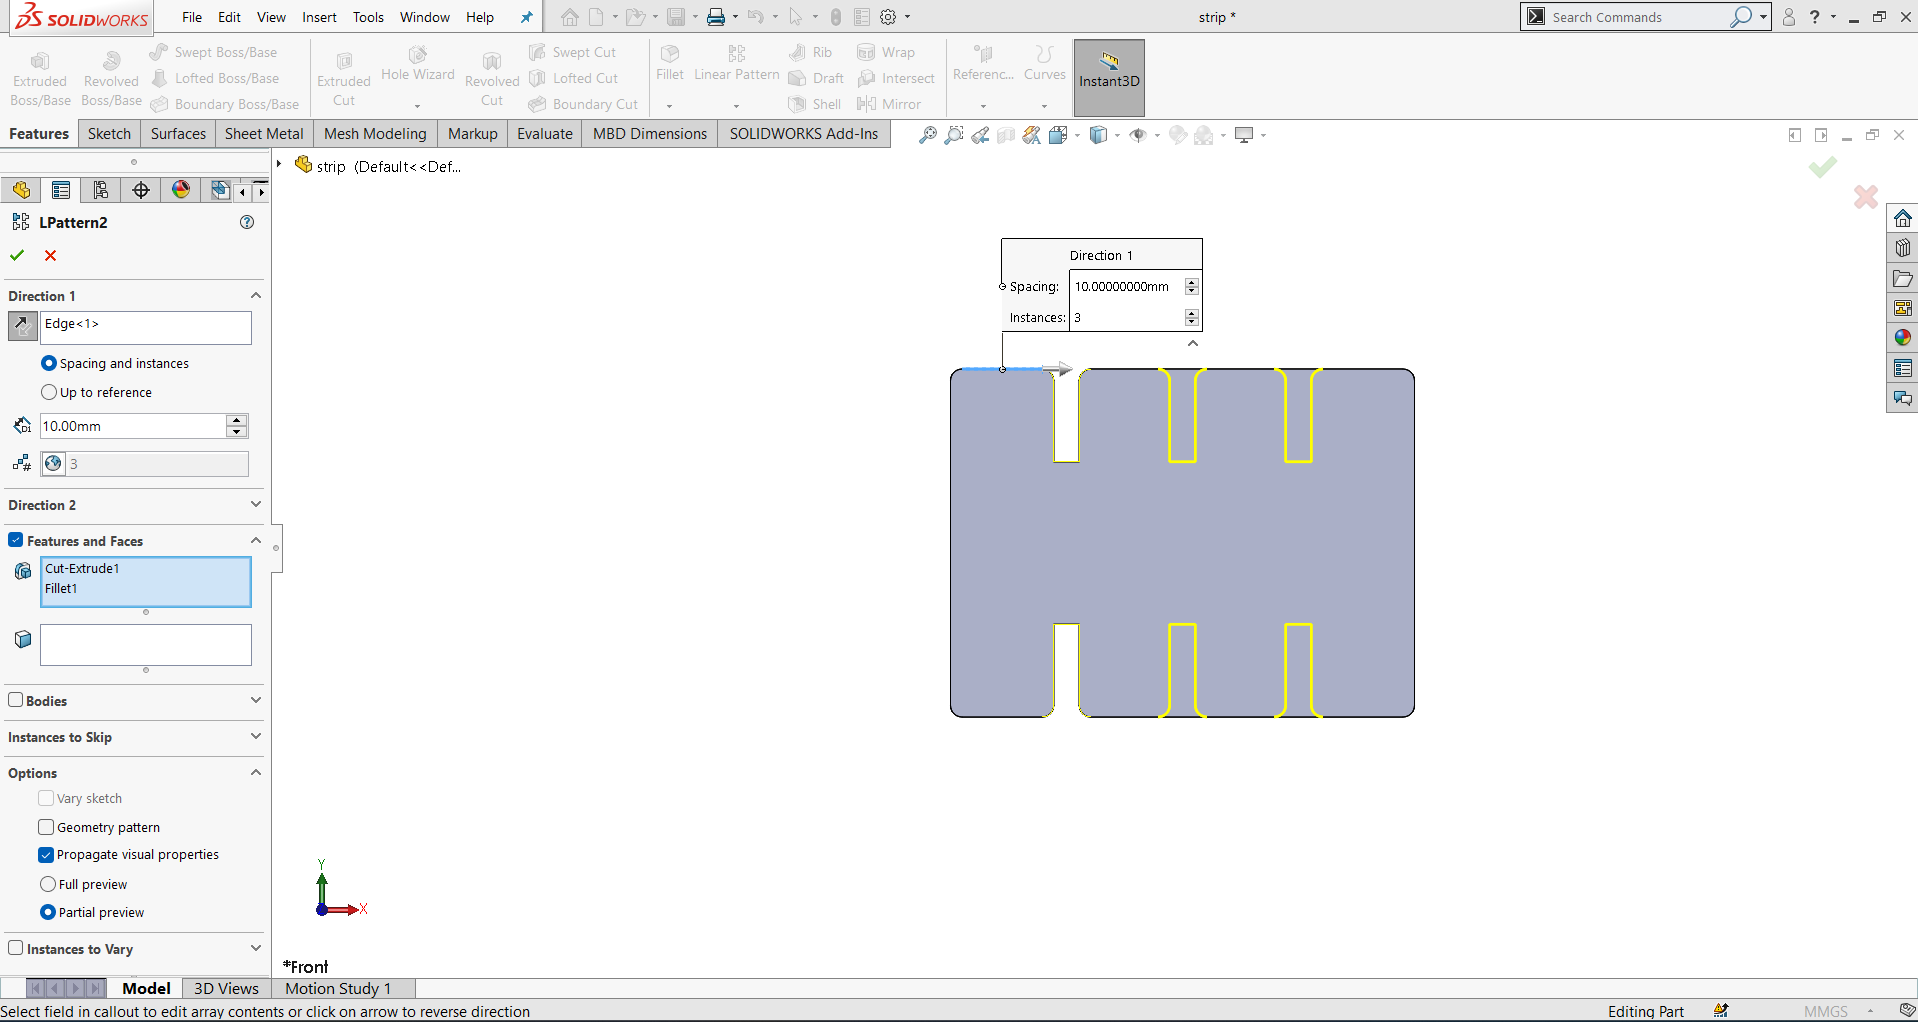Expand the strip flyout tree arrow

point(280,164)
